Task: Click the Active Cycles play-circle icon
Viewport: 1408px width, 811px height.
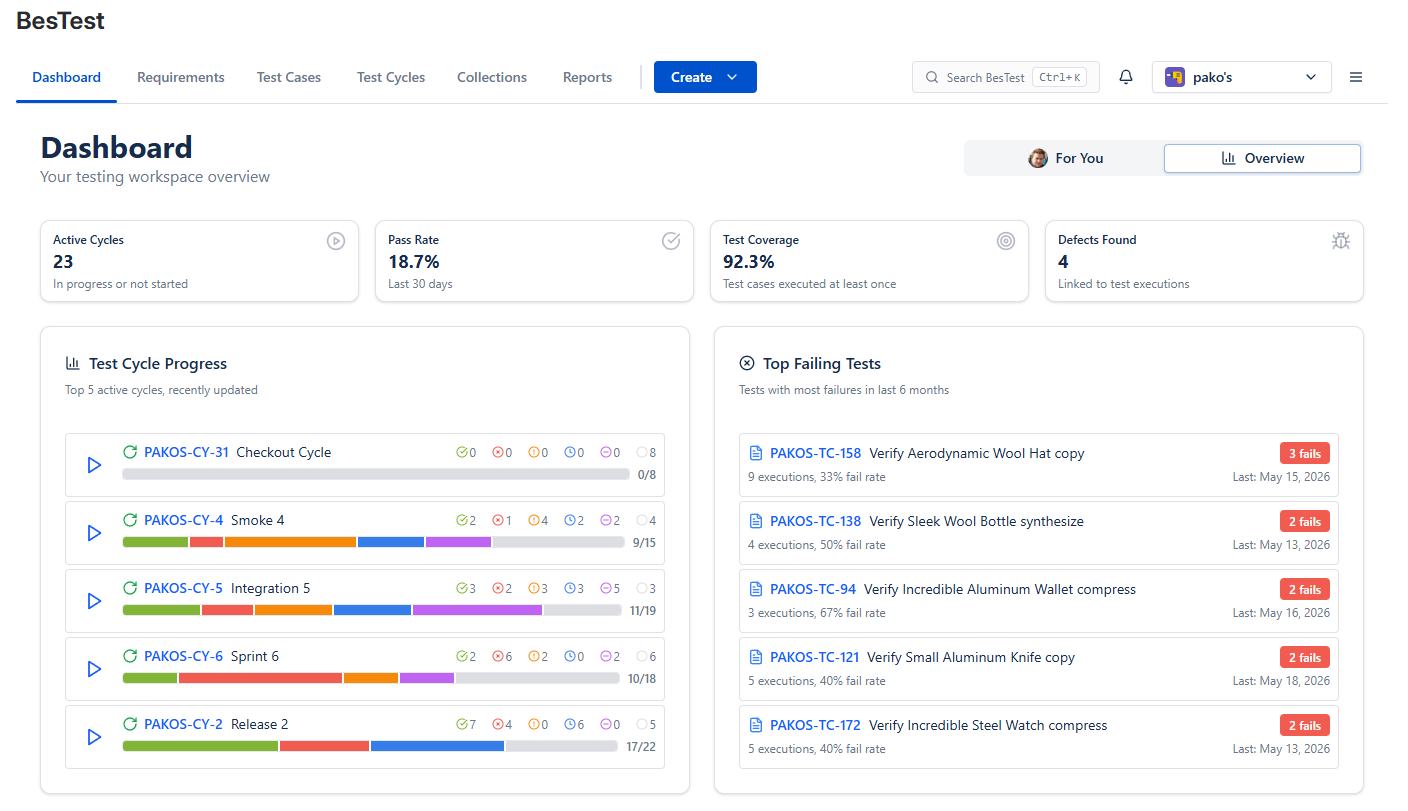Action: click(336, 241)
